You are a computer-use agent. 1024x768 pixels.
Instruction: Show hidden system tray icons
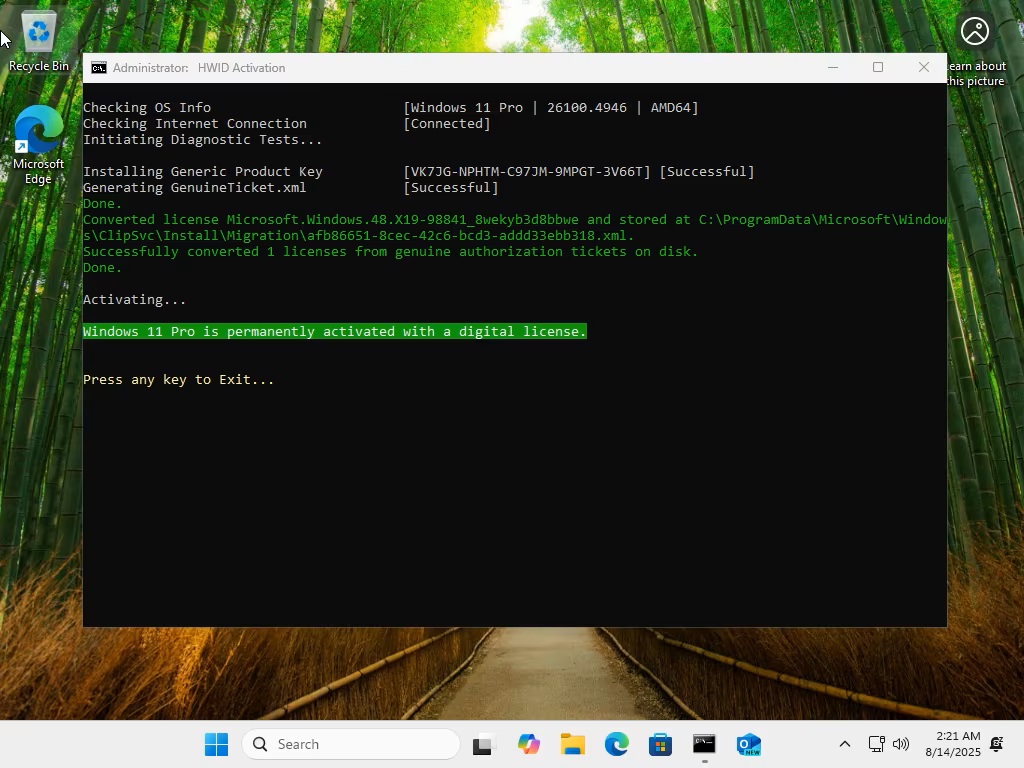(x=844, y=744)
